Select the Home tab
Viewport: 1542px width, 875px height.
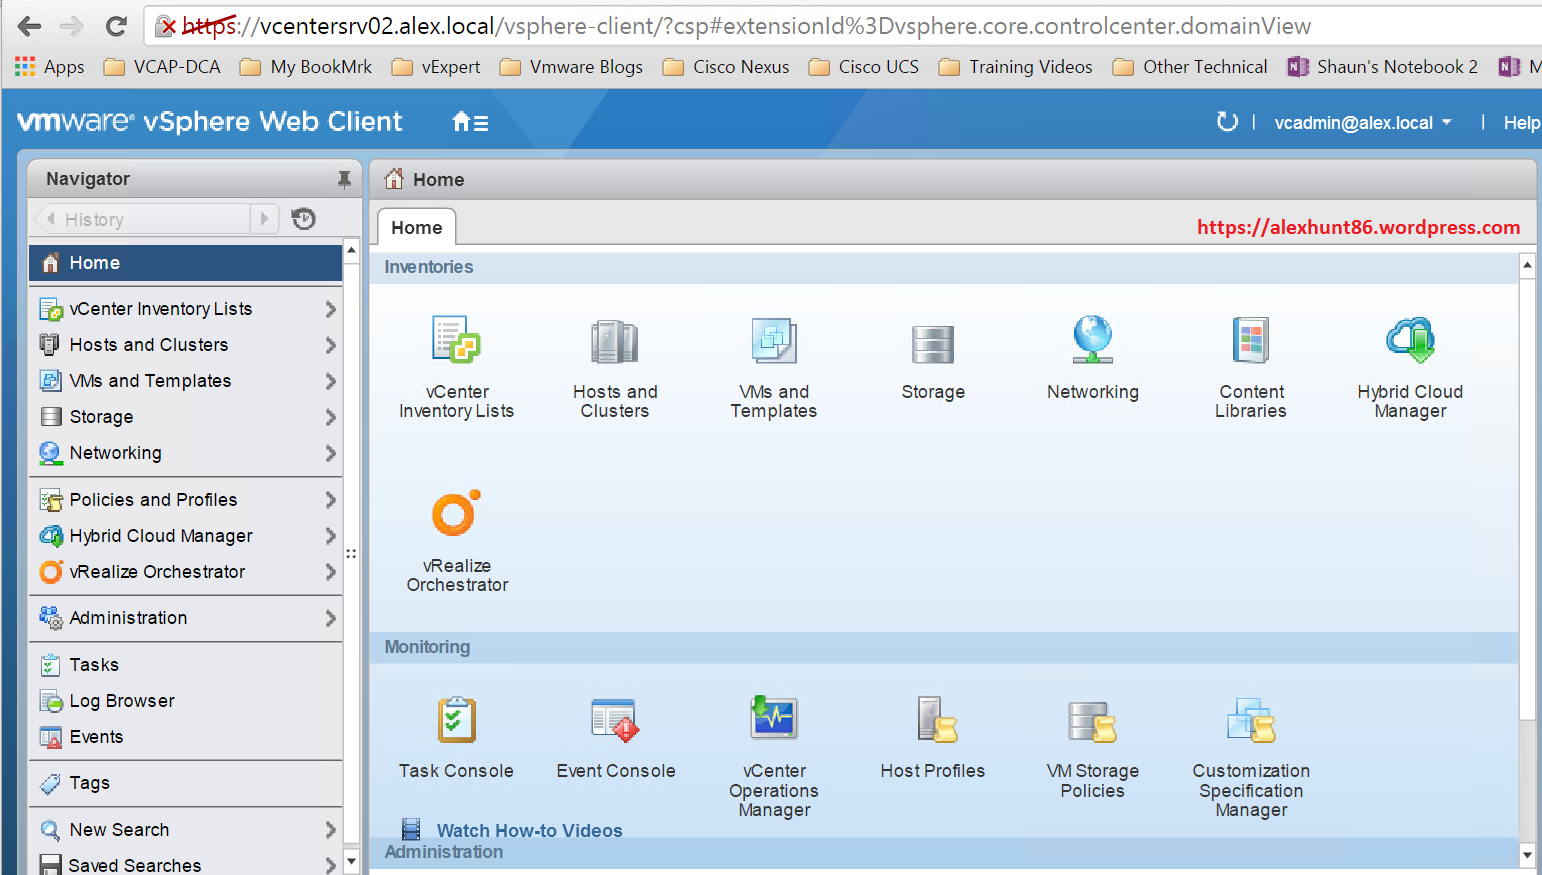click(416, 228)
